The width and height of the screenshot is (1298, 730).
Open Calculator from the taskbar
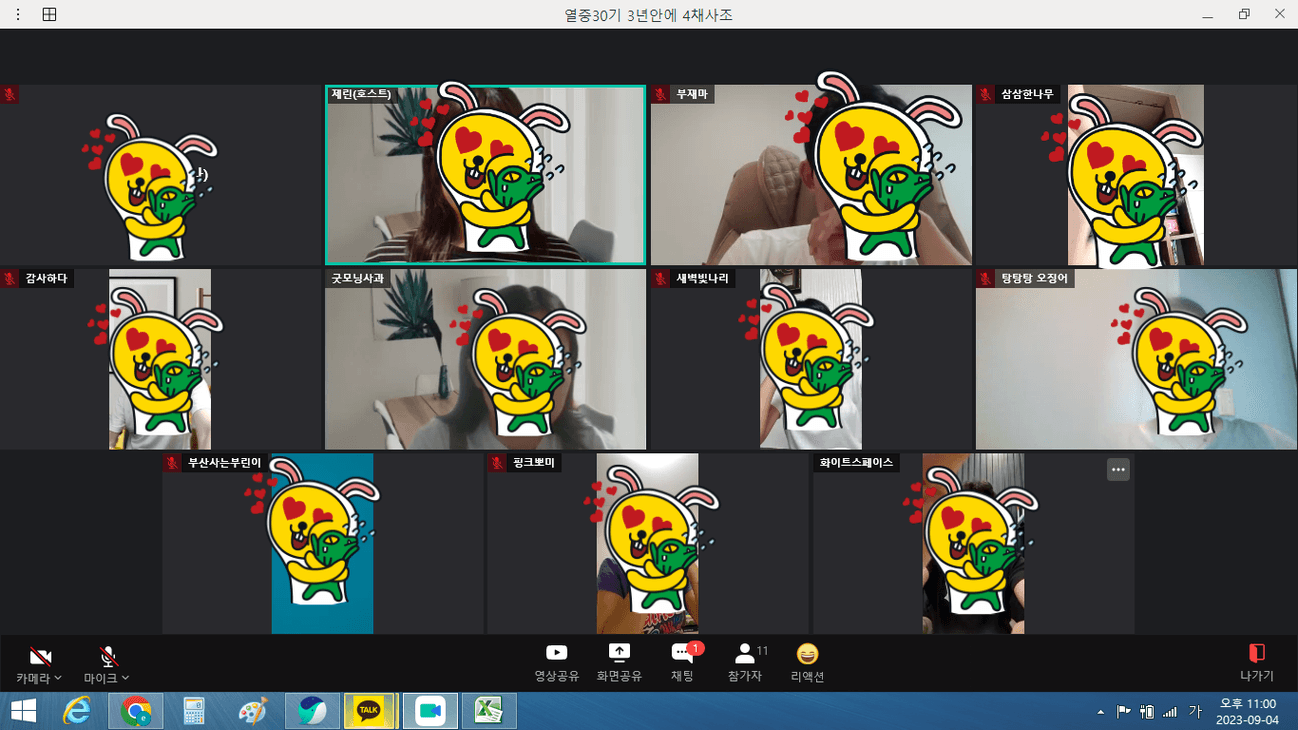pos(194,711)
